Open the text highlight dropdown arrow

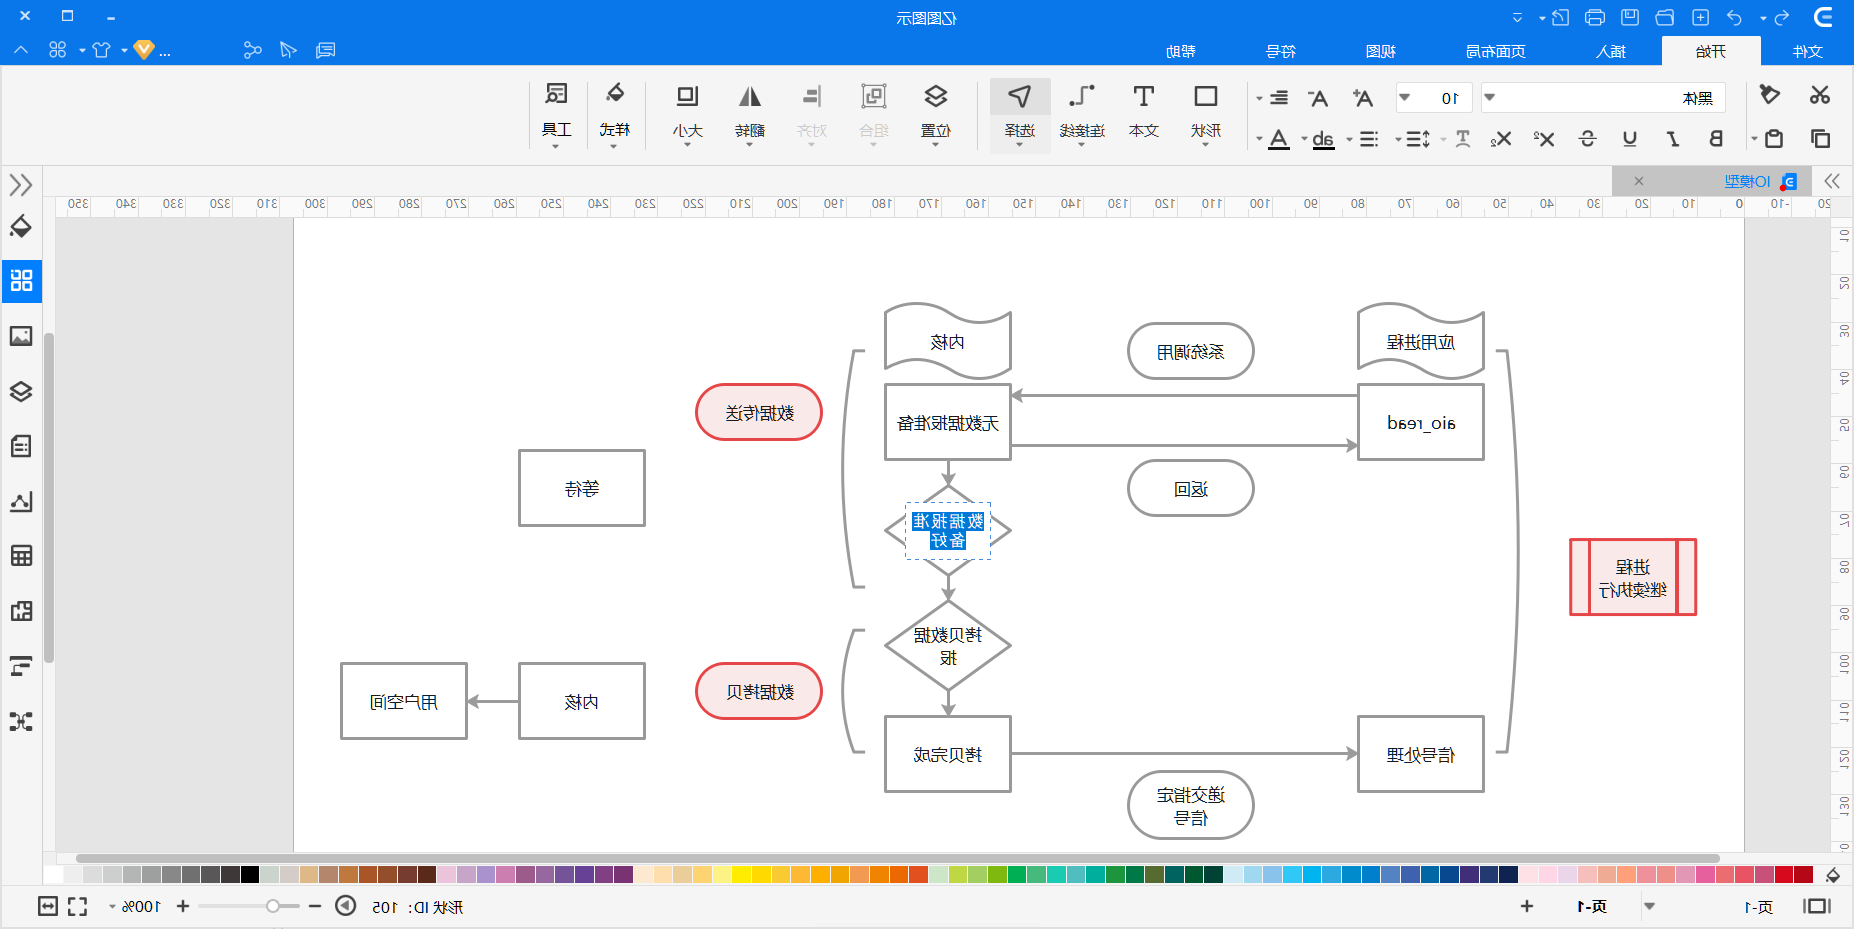pos(1305,139)
